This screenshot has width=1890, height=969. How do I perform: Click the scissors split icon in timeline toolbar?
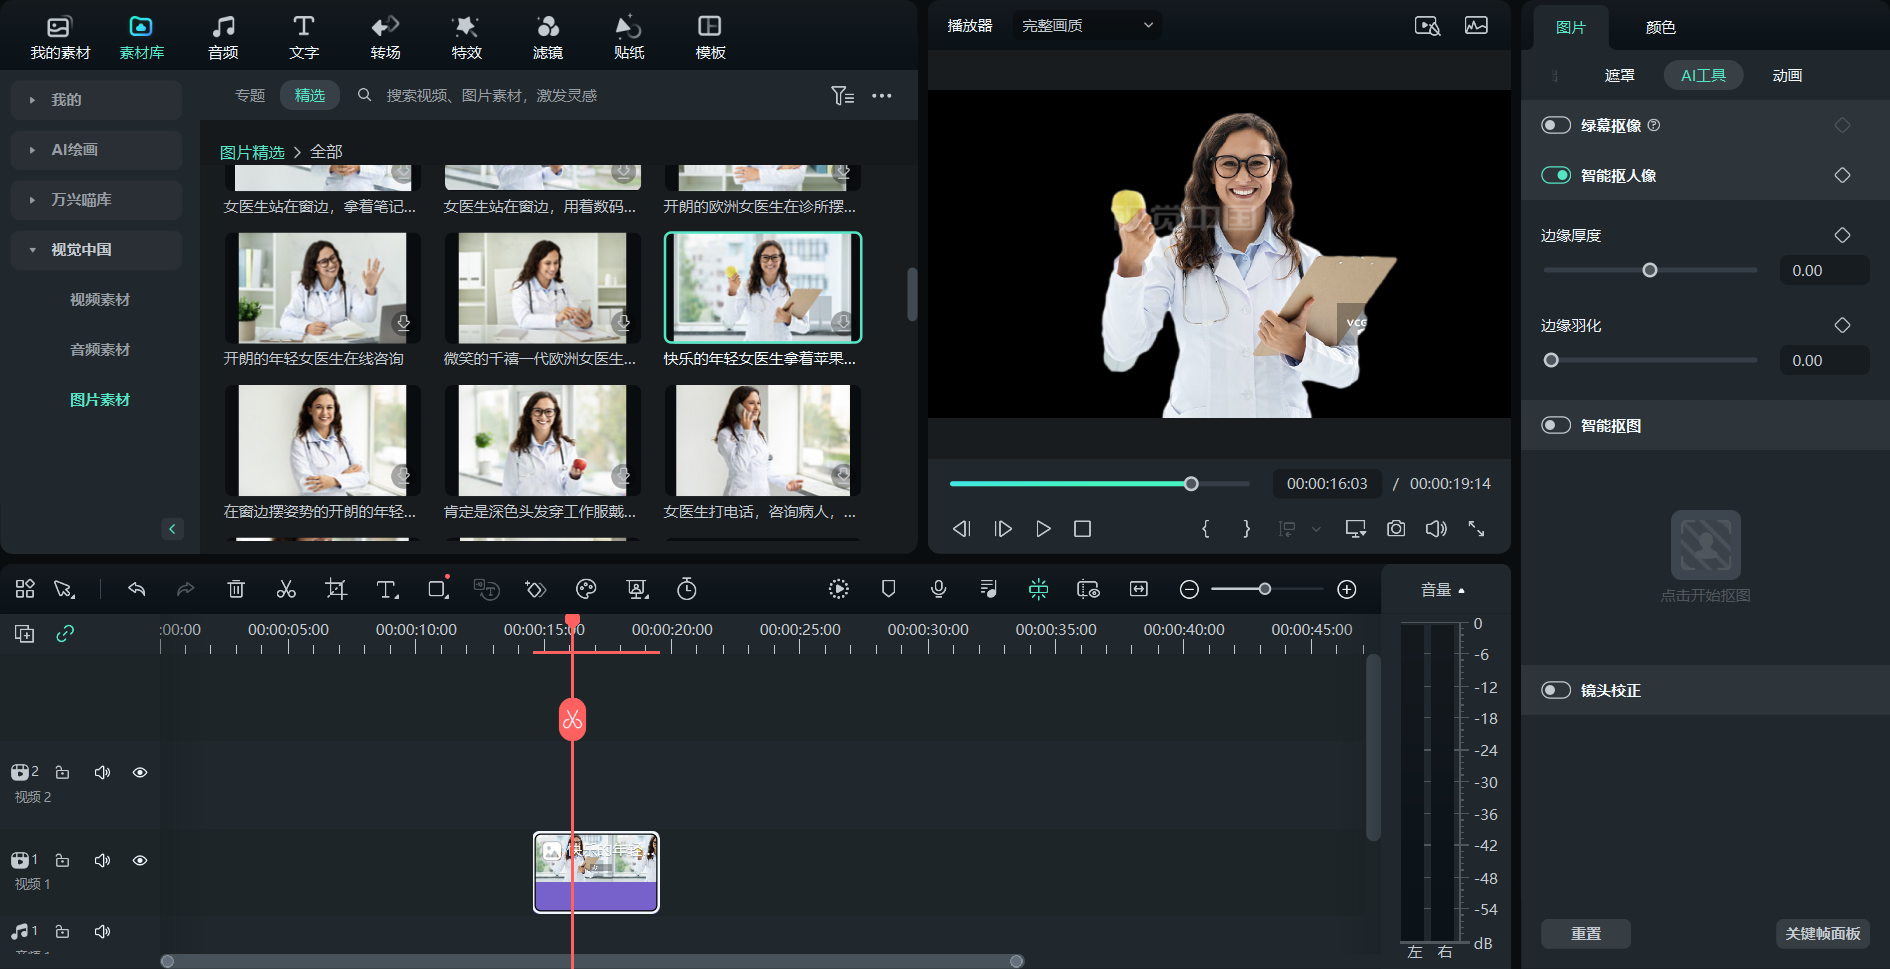click(286, 589)
